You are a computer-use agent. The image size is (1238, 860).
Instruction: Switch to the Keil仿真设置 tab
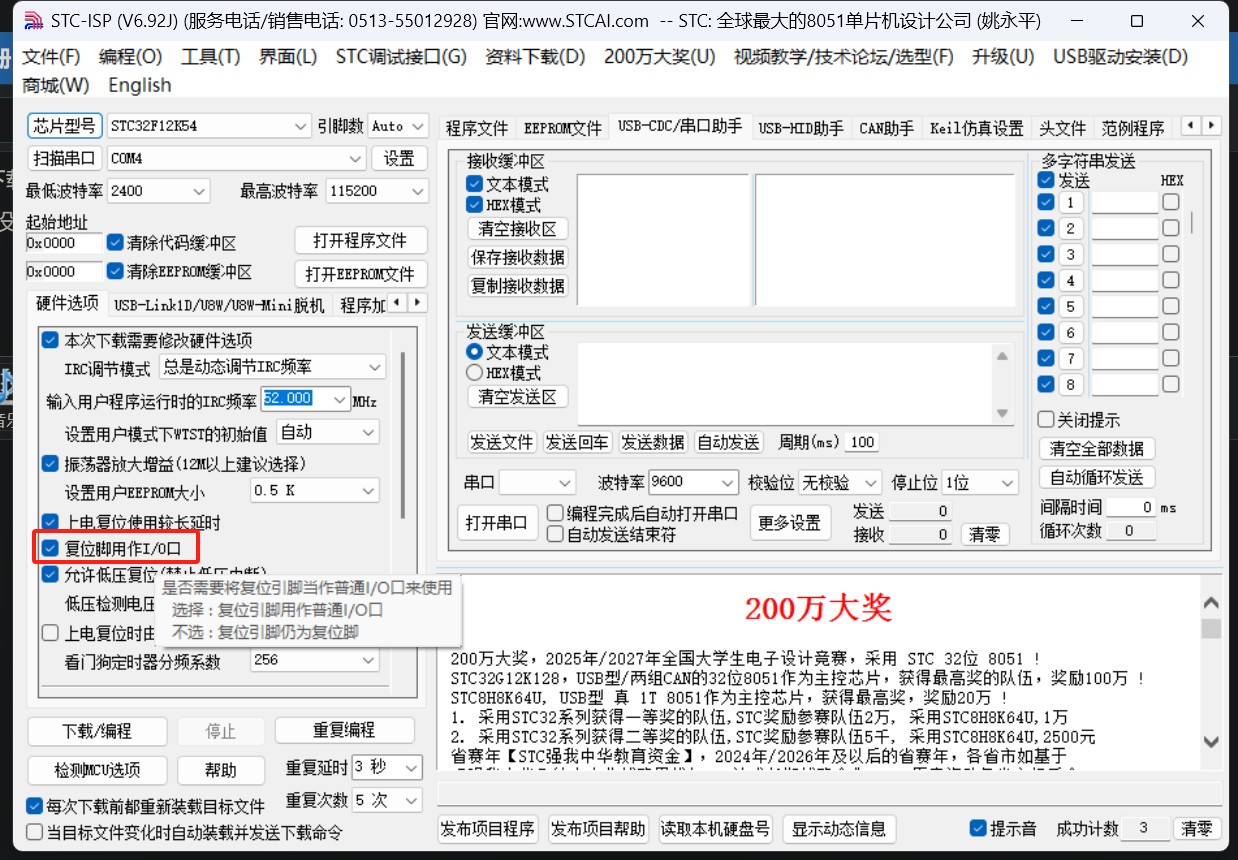click(976, 128)
